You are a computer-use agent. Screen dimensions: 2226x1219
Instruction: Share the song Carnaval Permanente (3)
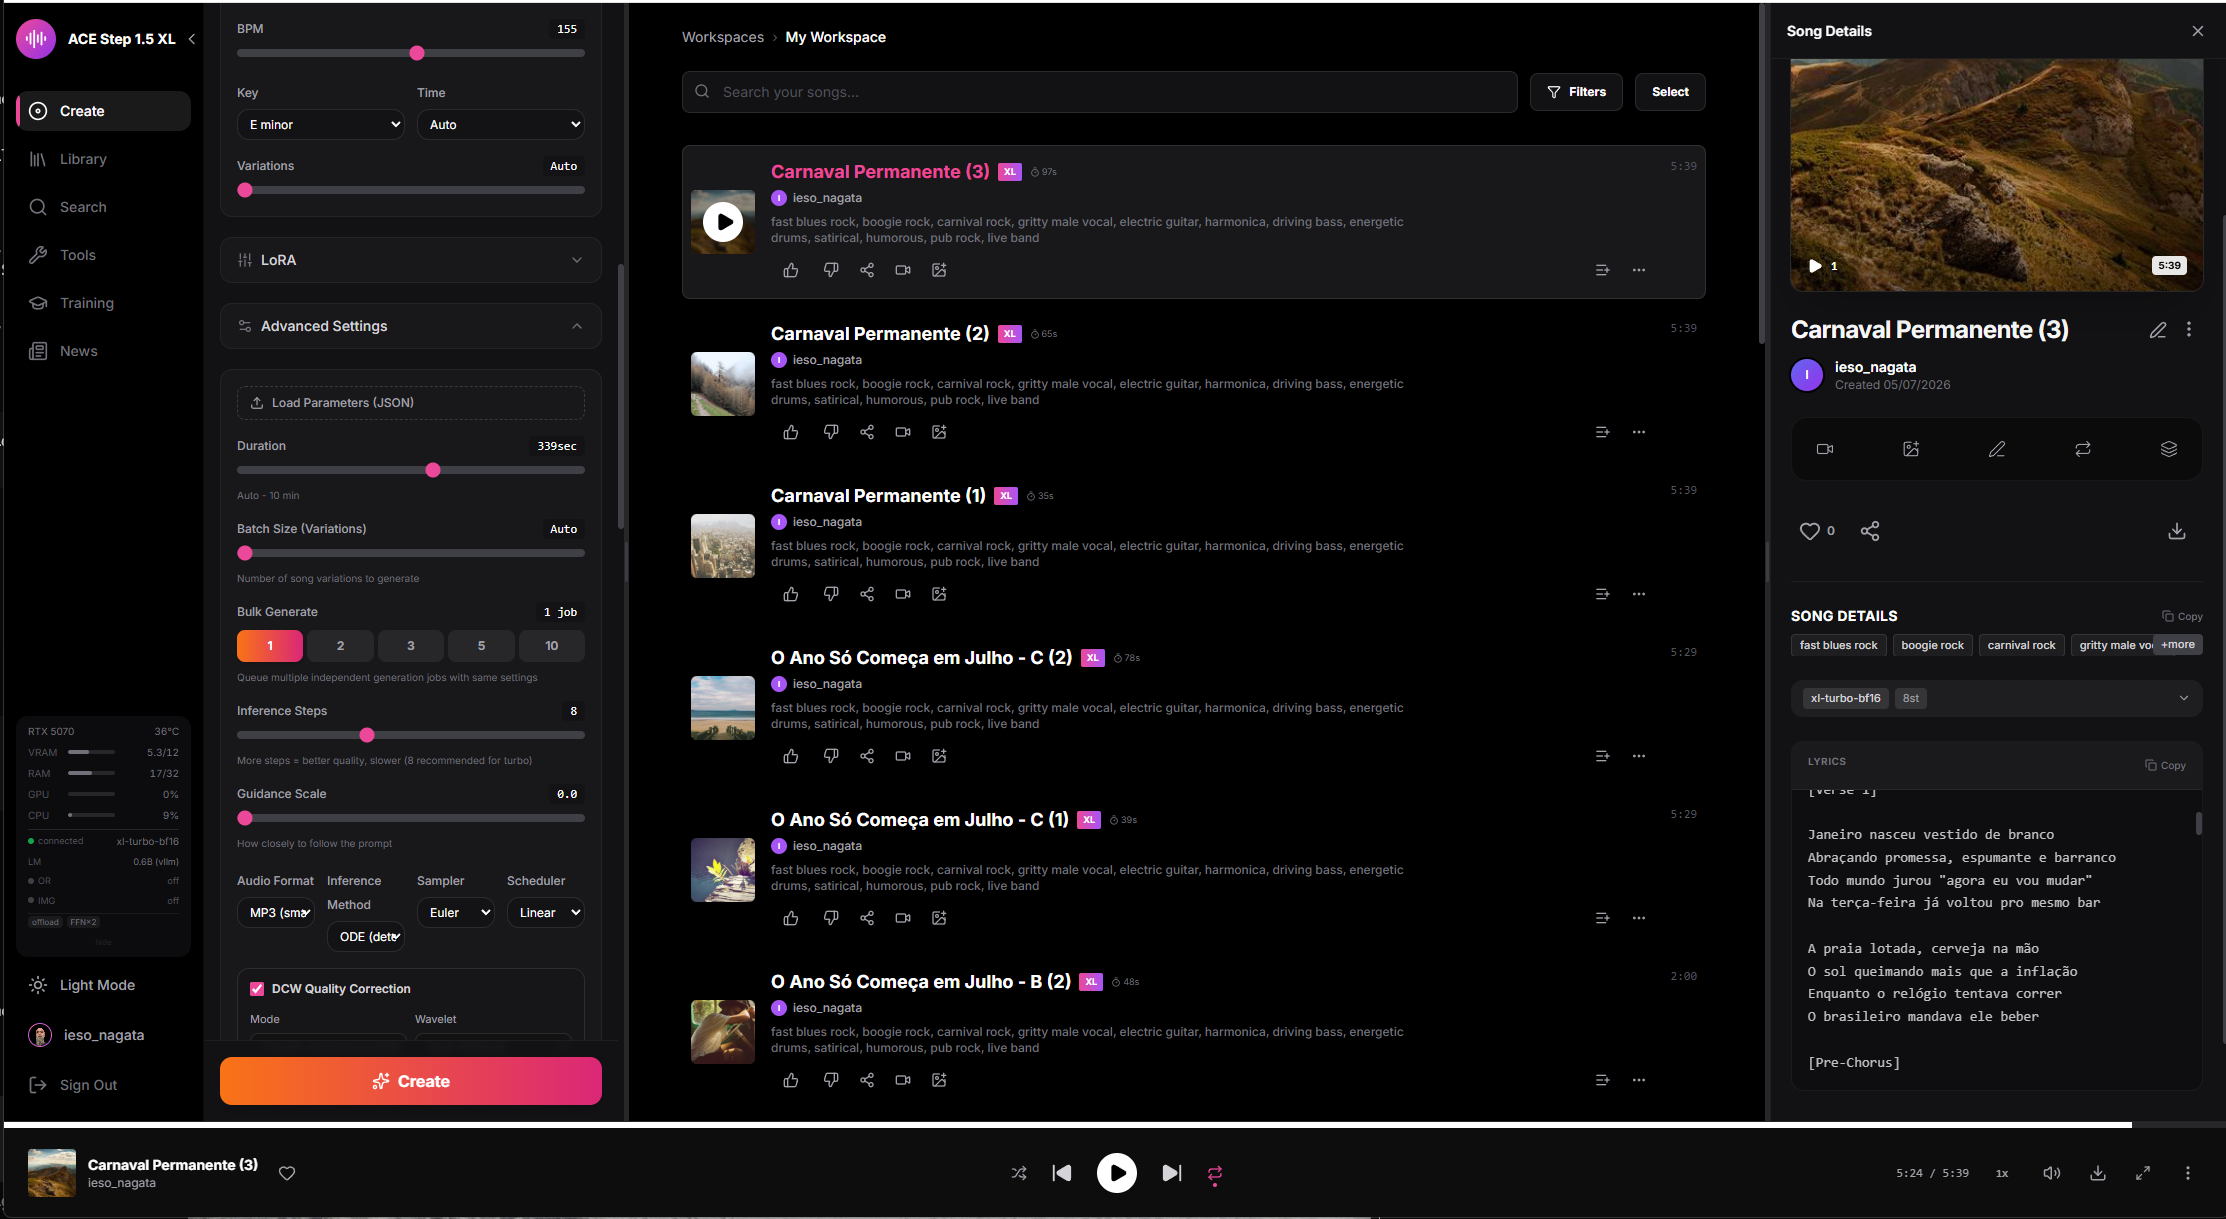tap(867, 270)
